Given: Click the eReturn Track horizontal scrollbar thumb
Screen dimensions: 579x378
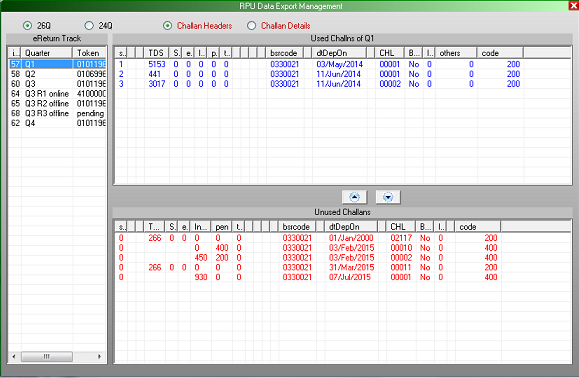Looking at the screenshot, I should pos(47,357).
